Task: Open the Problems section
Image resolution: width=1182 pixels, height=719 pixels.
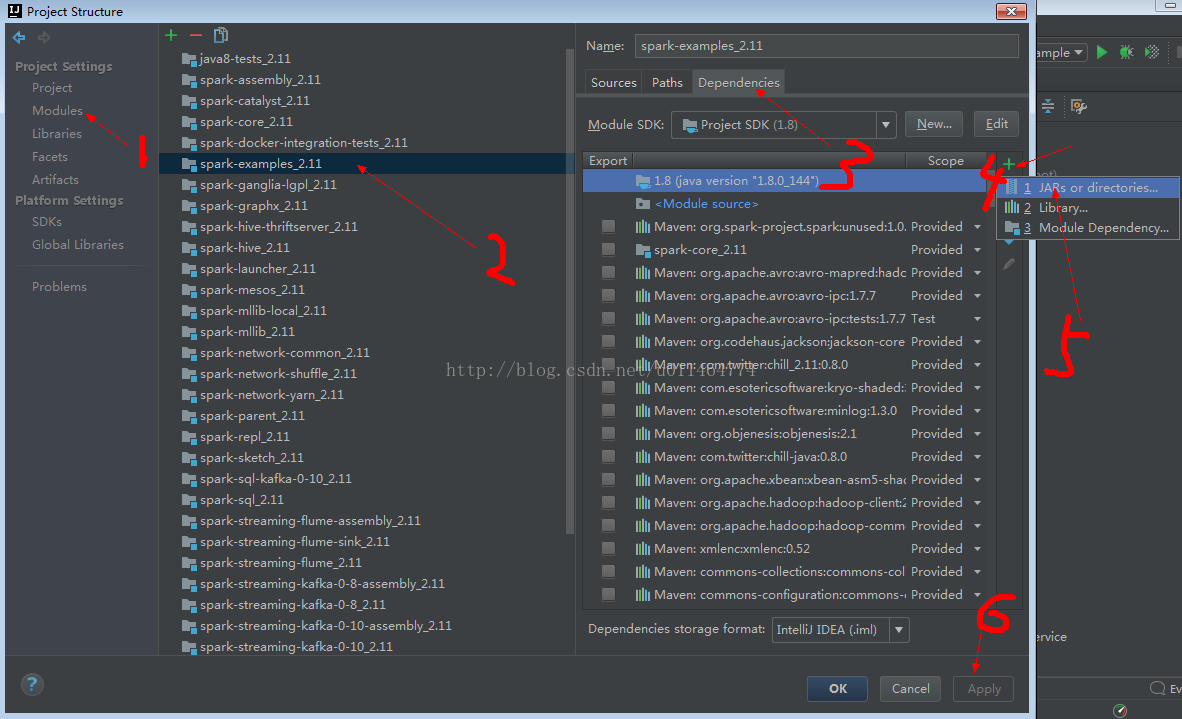Action: tap(59, 286)
